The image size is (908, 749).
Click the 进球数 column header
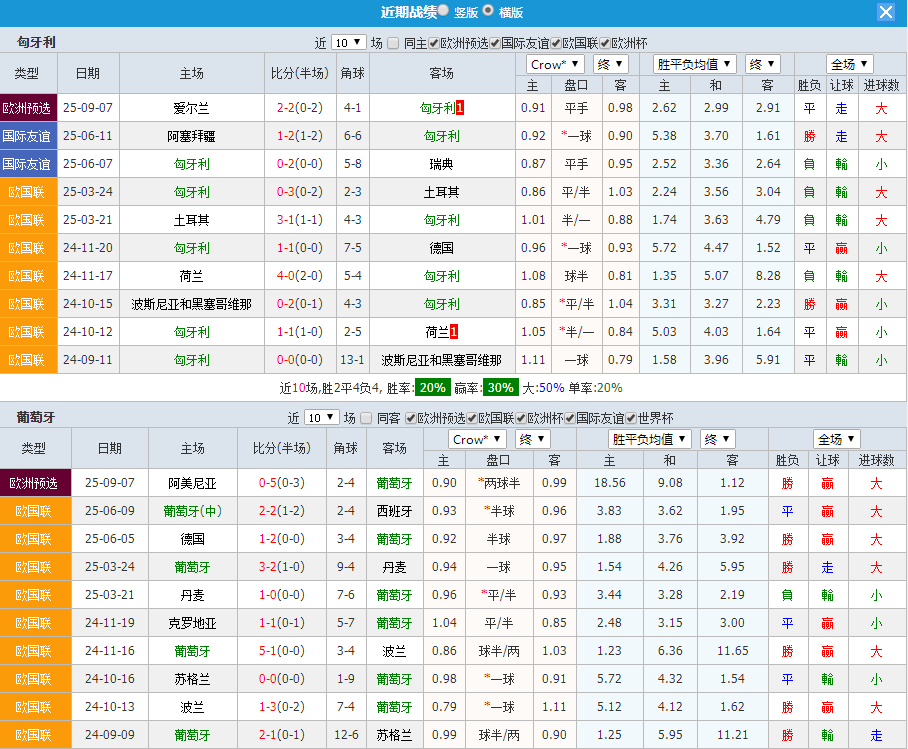(x=879, y=85)
